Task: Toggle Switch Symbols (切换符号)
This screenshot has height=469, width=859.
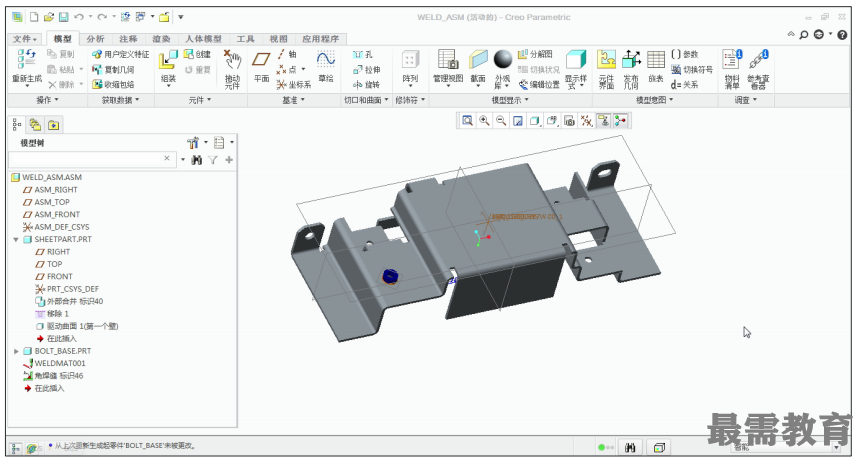Action: [x=692, y=70]
